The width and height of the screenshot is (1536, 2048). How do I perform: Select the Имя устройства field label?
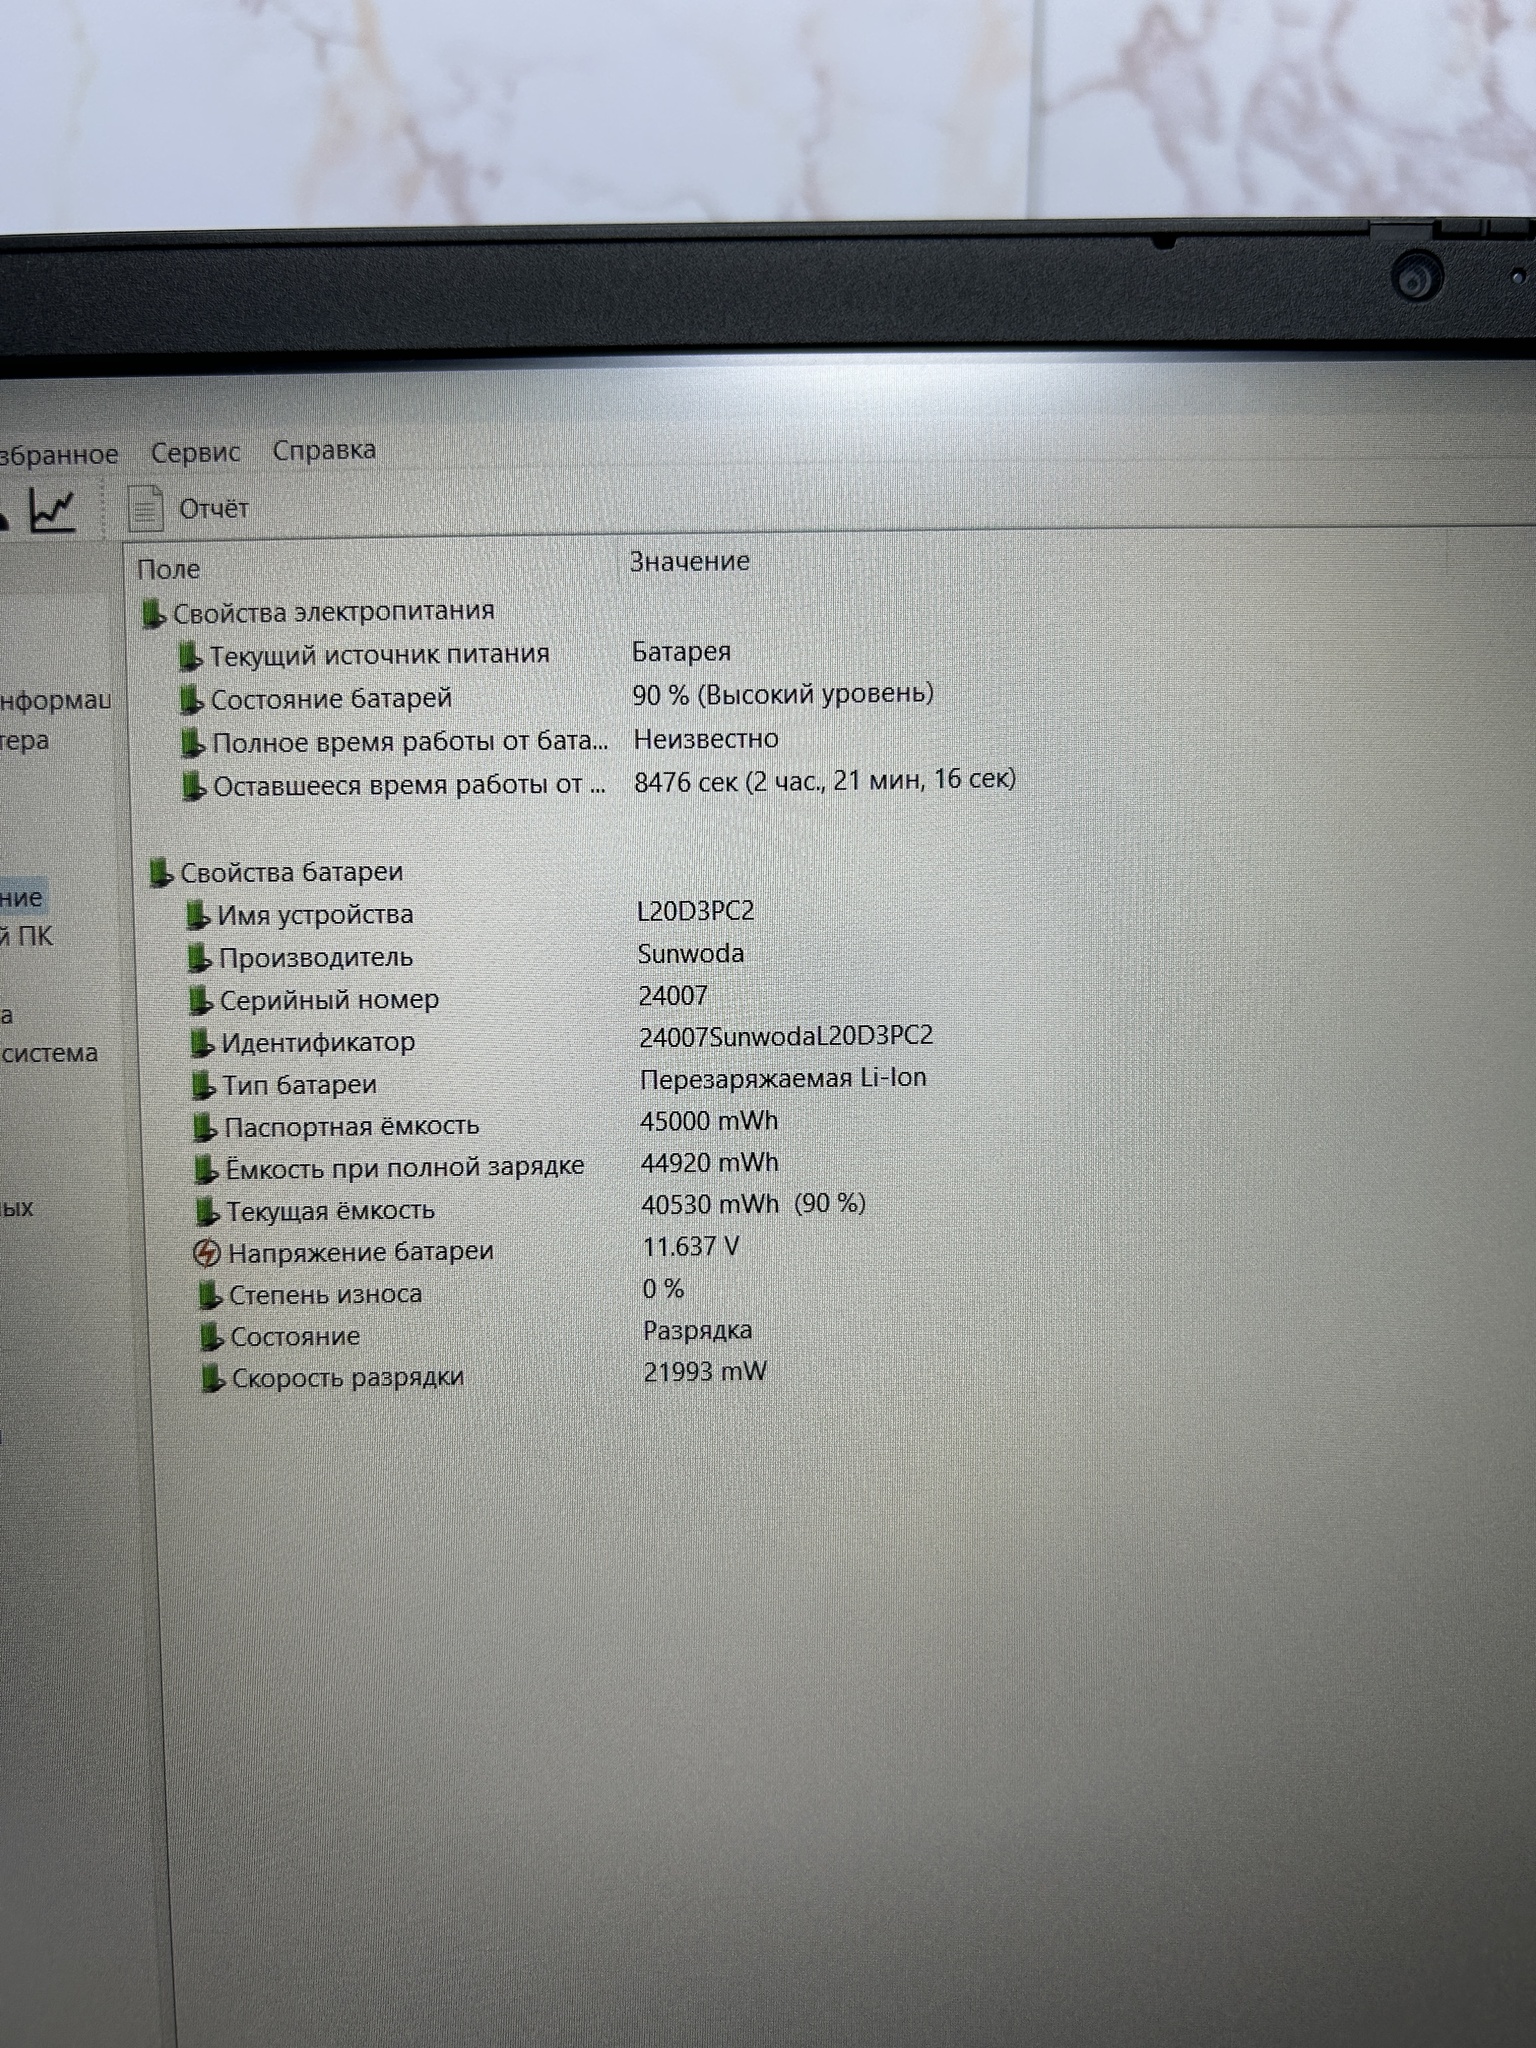[x=316, y=915]
